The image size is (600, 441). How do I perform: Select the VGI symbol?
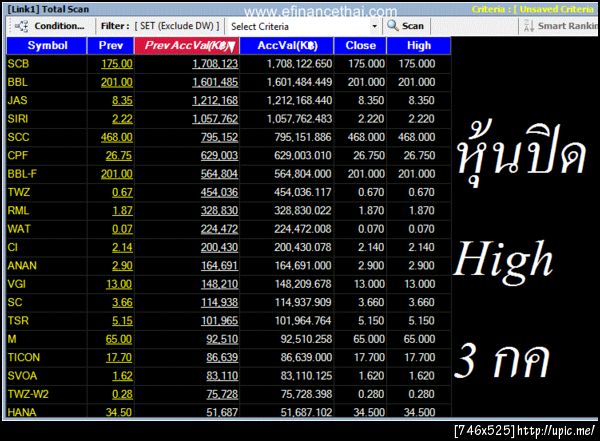[16, 284]
